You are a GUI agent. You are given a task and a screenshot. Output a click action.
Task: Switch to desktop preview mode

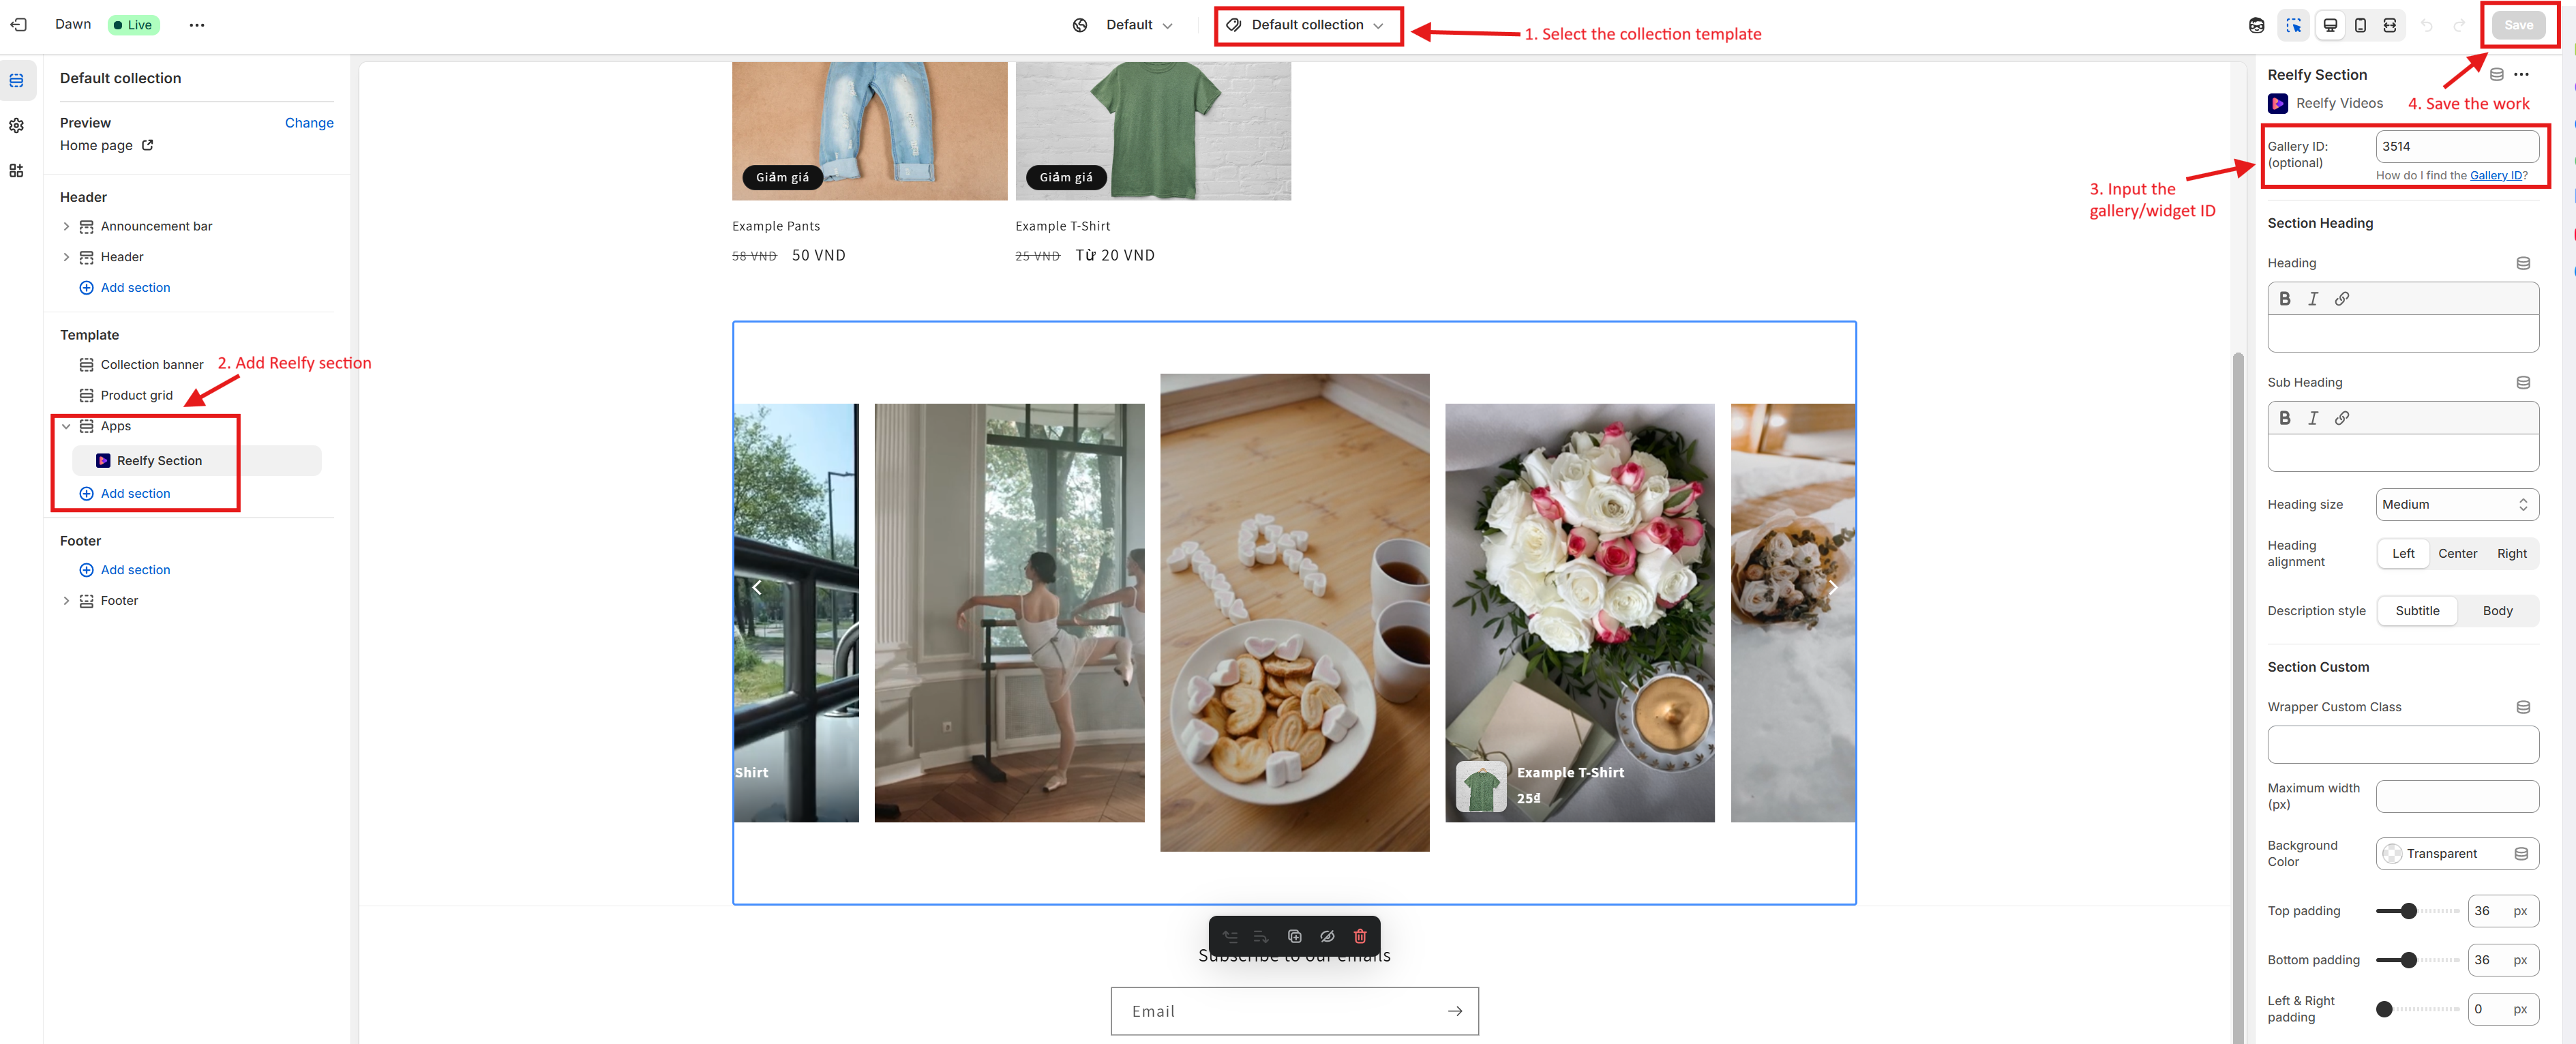[2330, 25]
